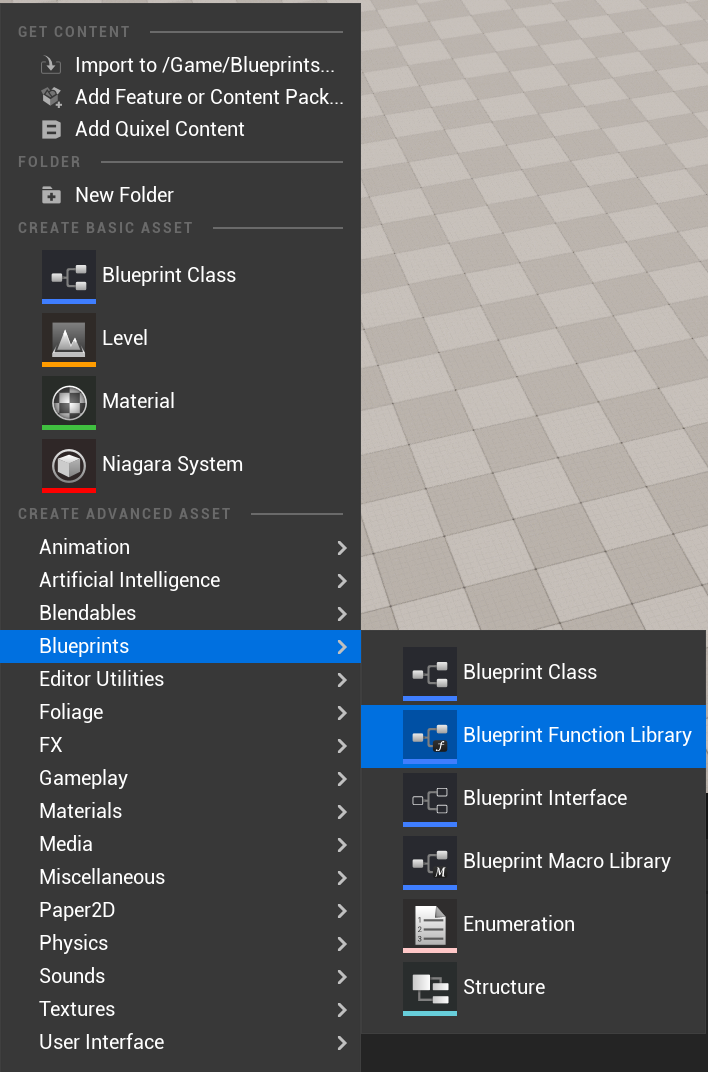Expand the Editor Utilities submenu arrow
This screenshot has width=708, height=1072.
point(342,680)
